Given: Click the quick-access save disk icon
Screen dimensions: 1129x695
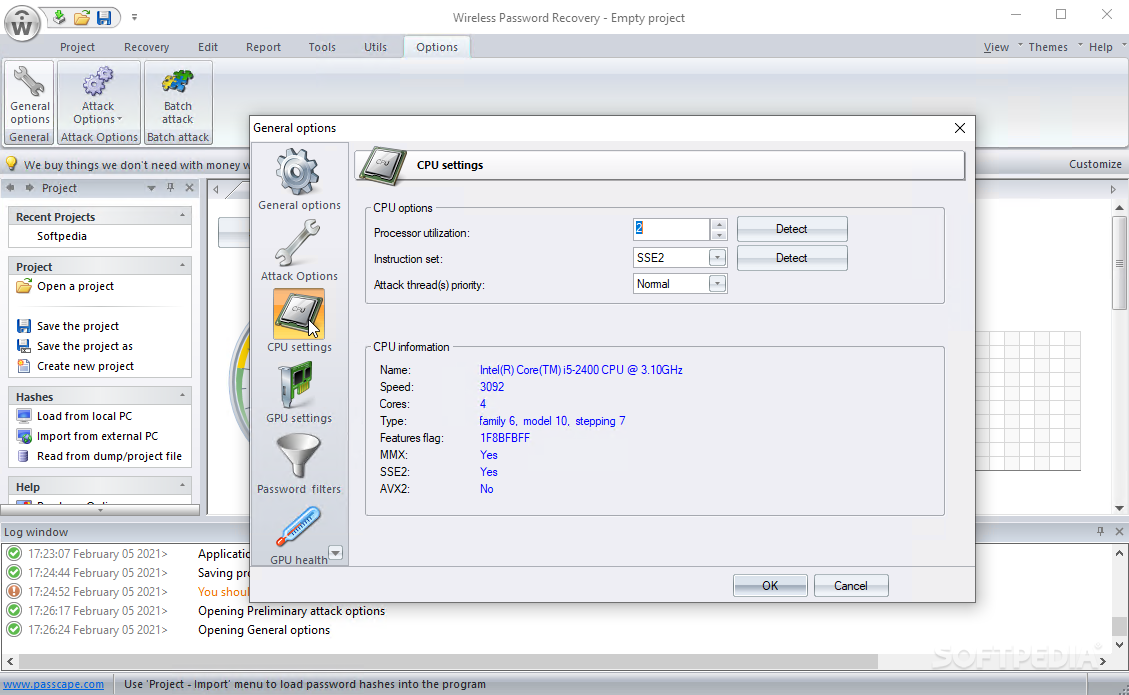Looking at the screenshot, I should click(x=104, y=17).
